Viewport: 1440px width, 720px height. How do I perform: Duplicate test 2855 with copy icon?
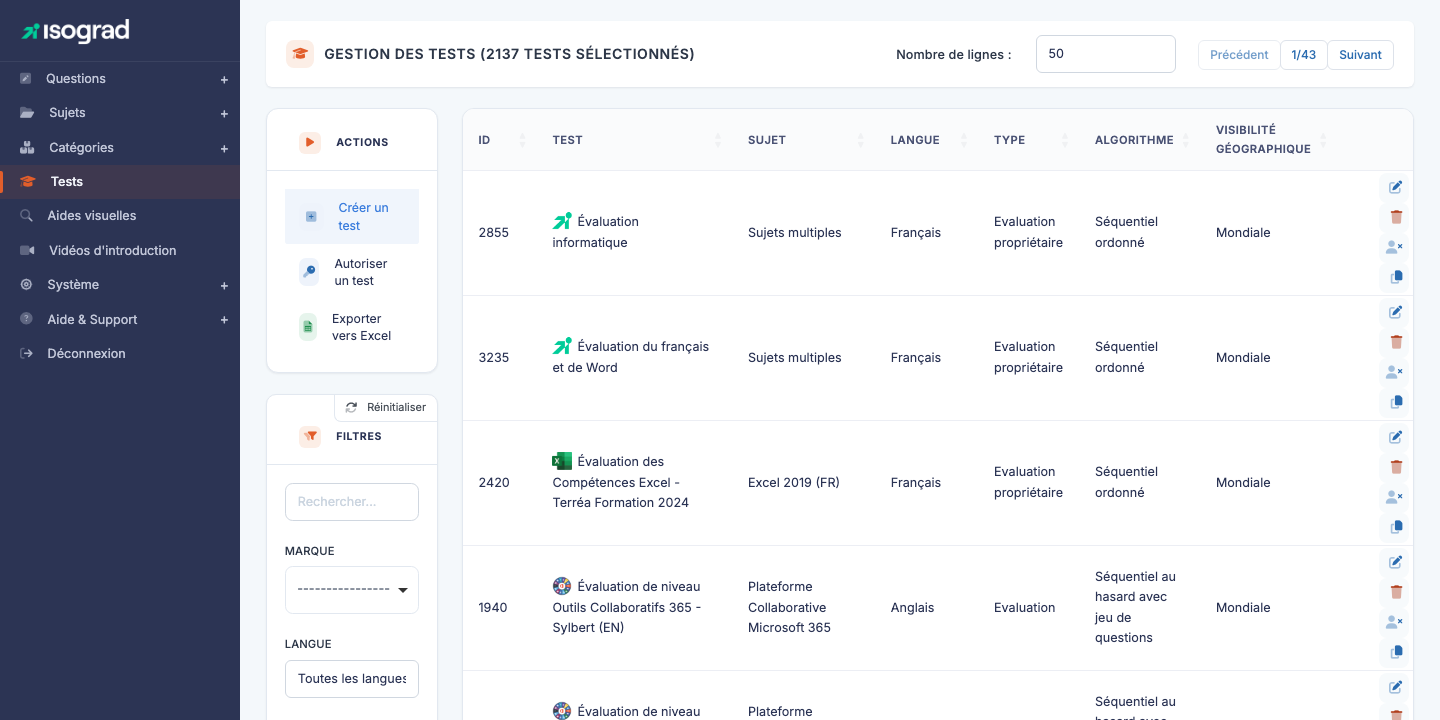point(1396,277)
